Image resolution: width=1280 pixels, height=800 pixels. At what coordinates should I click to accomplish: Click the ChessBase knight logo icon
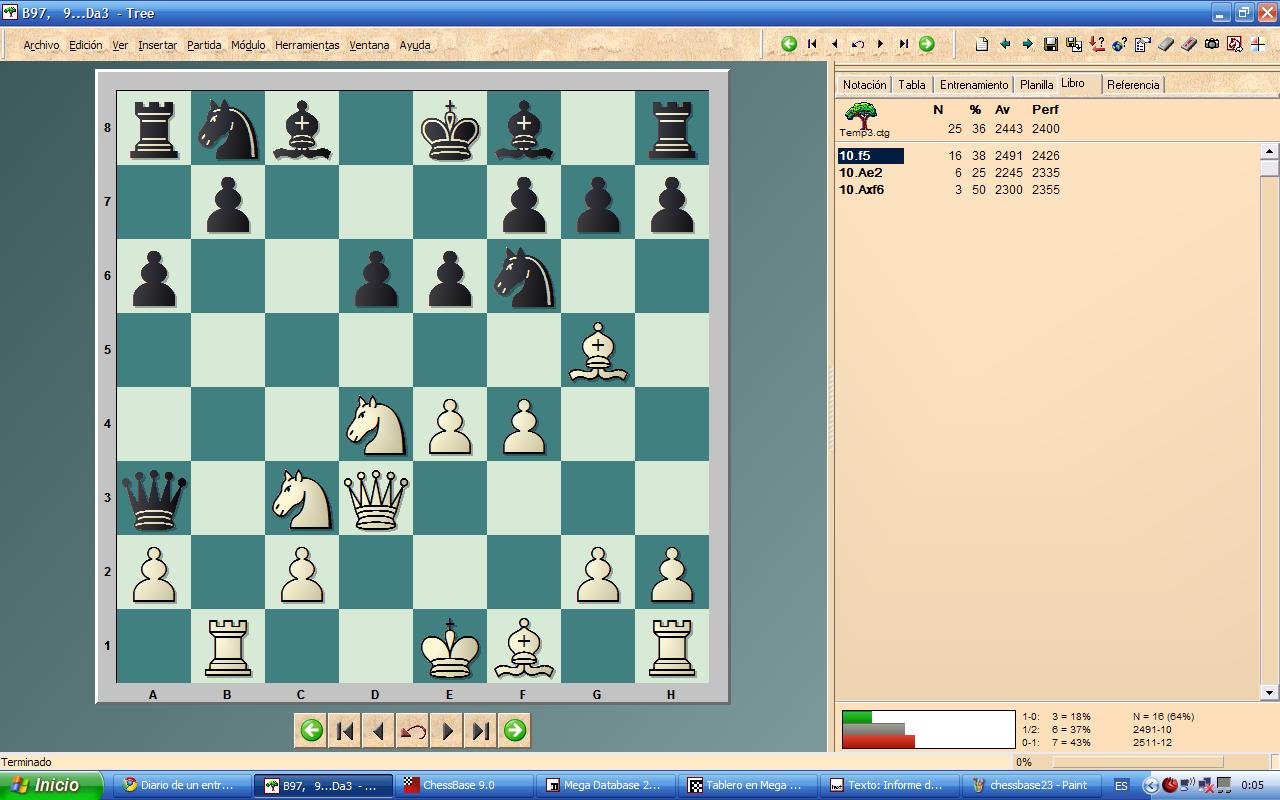pyautogui.click(x=1236, y=44)
